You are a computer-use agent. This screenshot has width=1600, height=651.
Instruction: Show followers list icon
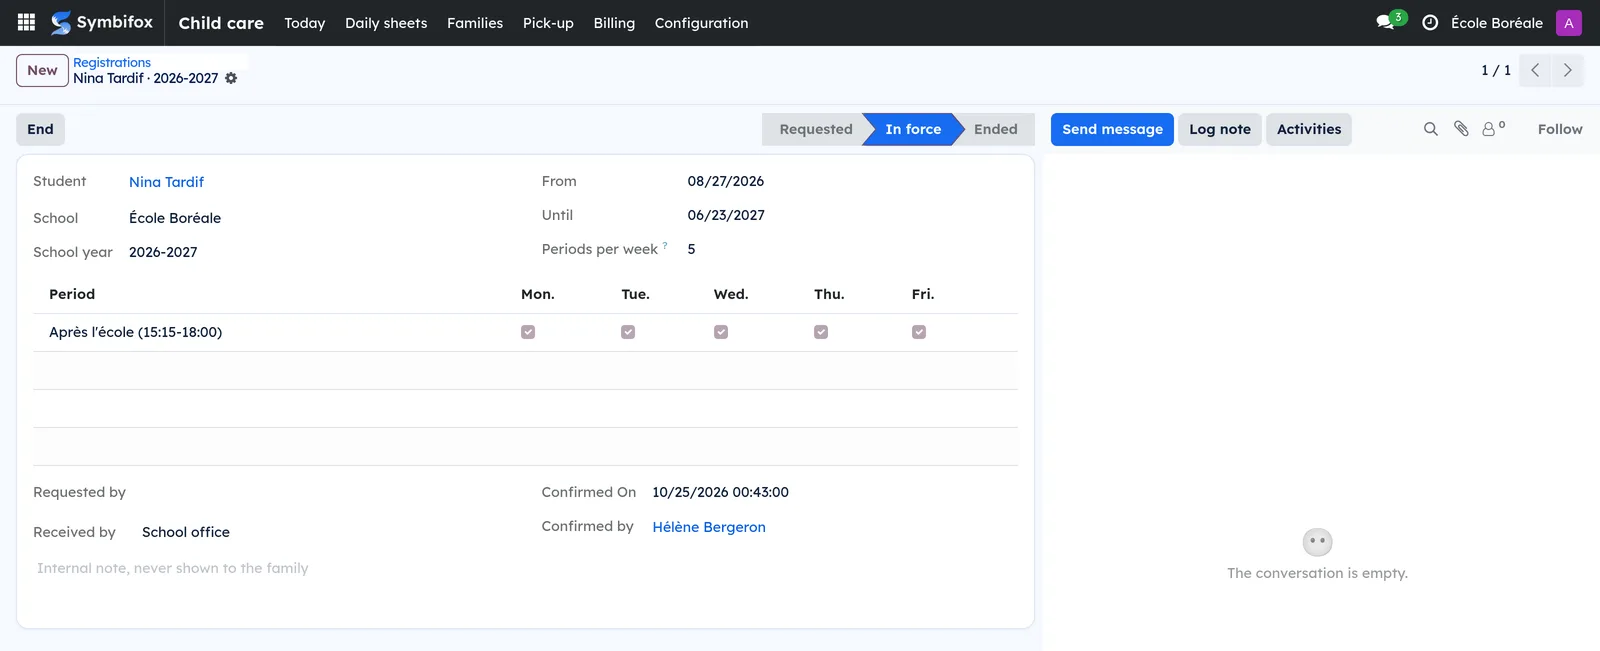(1493, 129)
